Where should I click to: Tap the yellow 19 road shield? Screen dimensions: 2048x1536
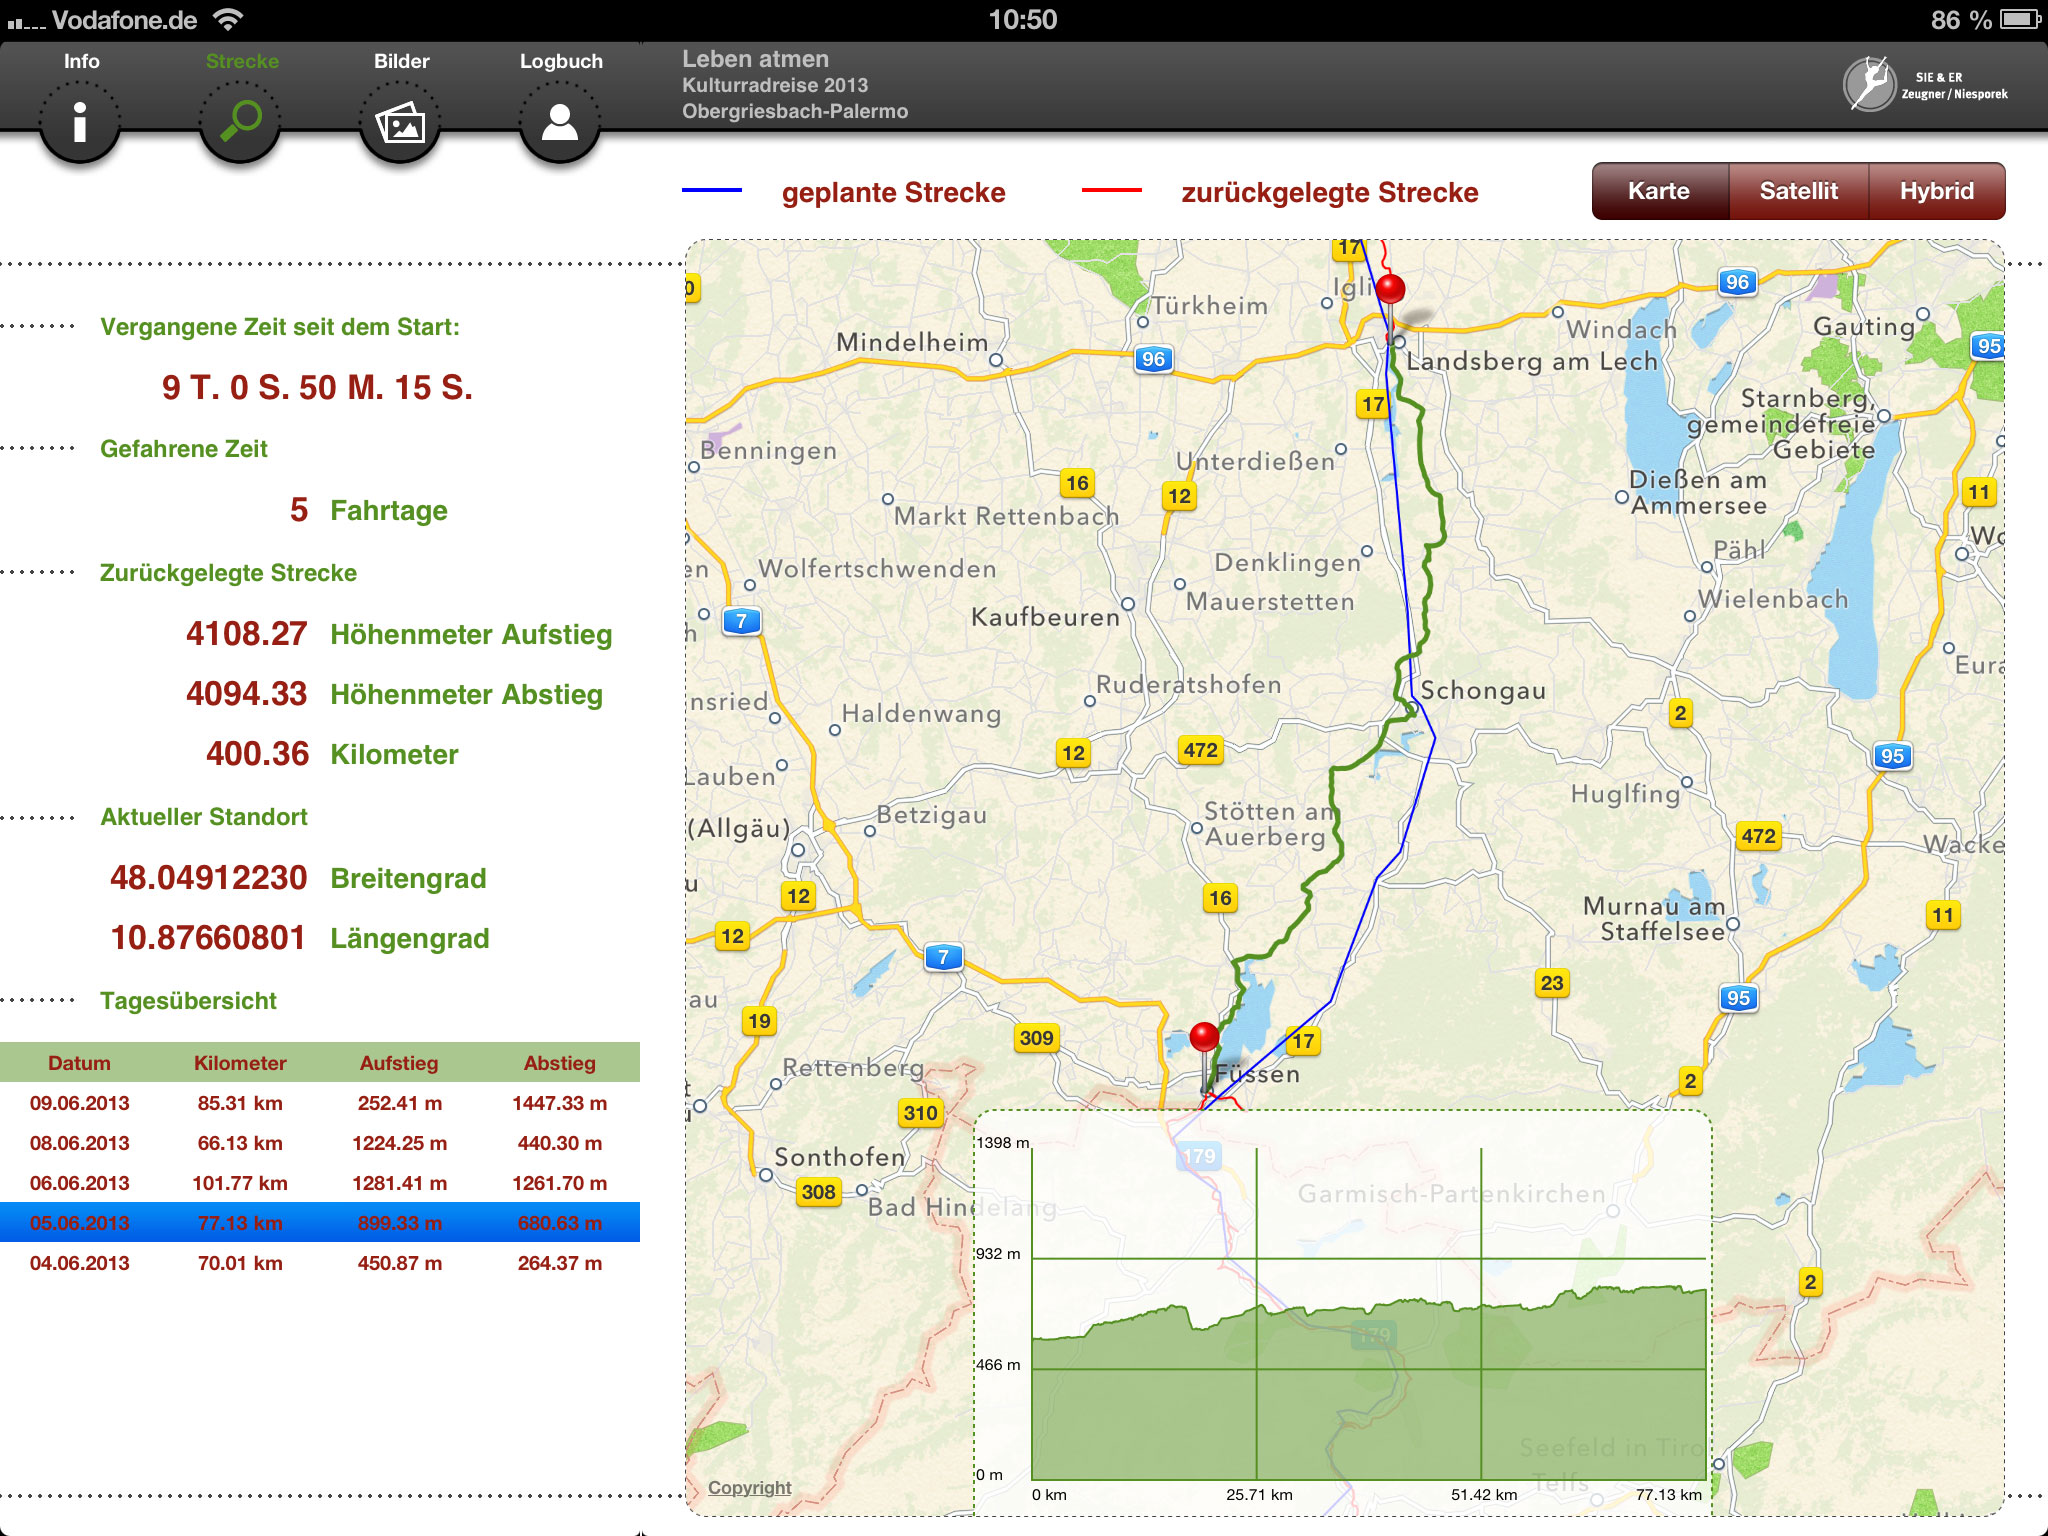coord(759,1021)
